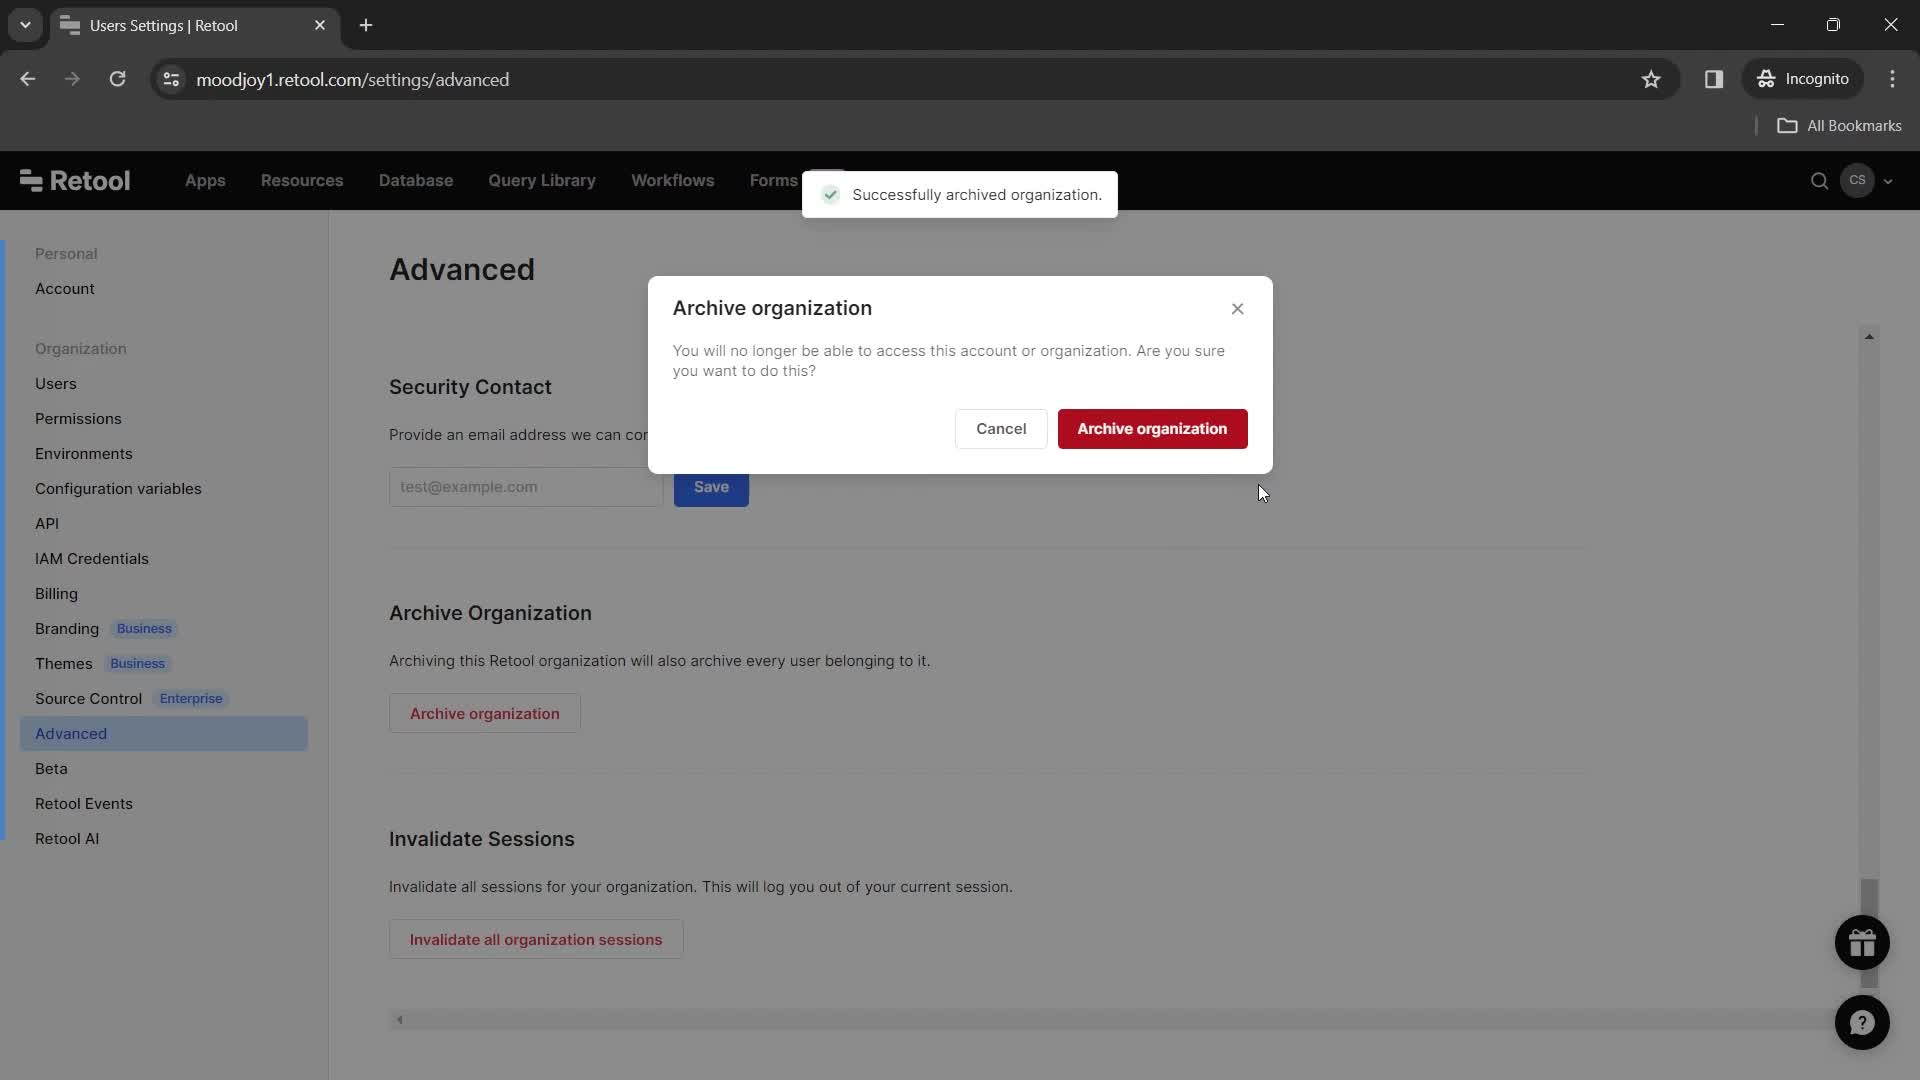Open the Forms menu

773,181
